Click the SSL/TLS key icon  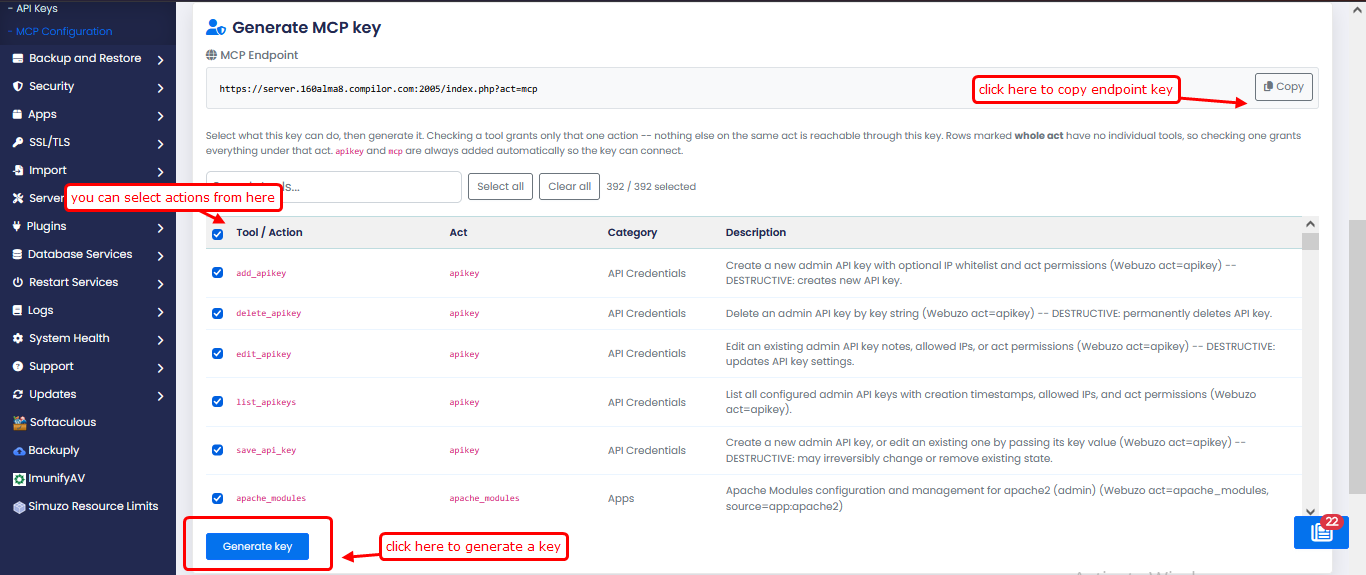[18, 143]
